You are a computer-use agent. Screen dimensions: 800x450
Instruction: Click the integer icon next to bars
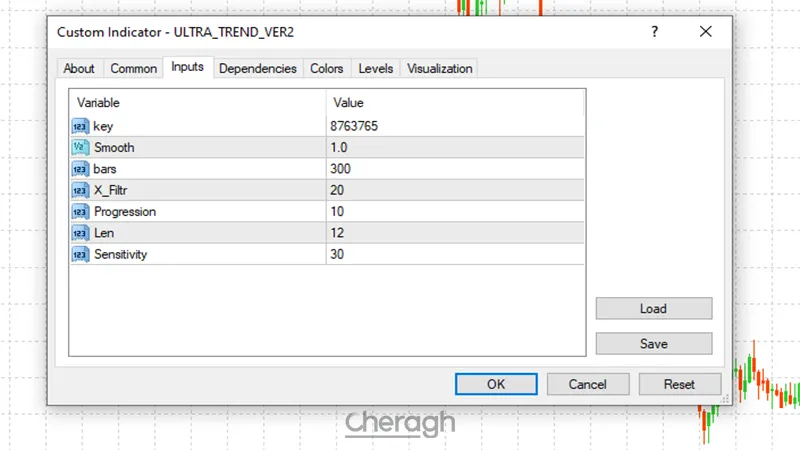[x=80, y=169]
